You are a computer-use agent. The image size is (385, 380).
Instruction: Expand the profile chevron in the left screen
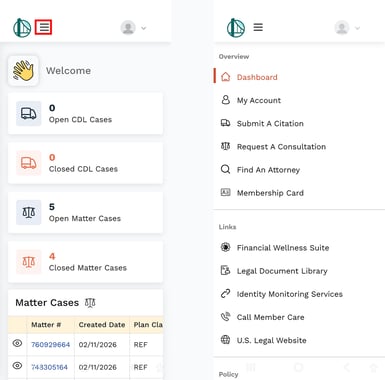point(144,28)
